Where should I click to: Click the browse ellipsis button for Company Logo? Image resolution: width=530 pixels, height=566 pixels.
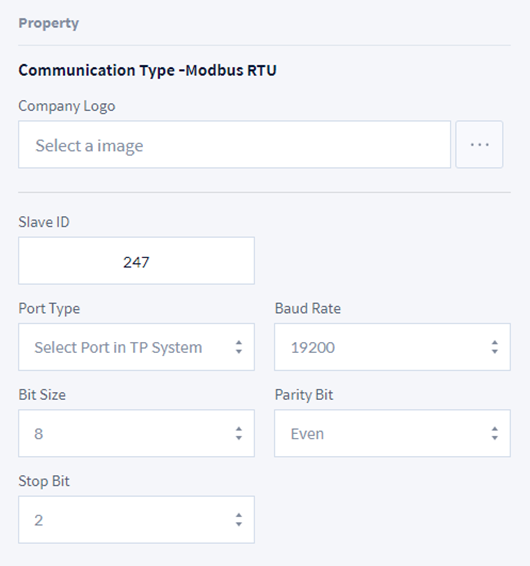(479, 144)
